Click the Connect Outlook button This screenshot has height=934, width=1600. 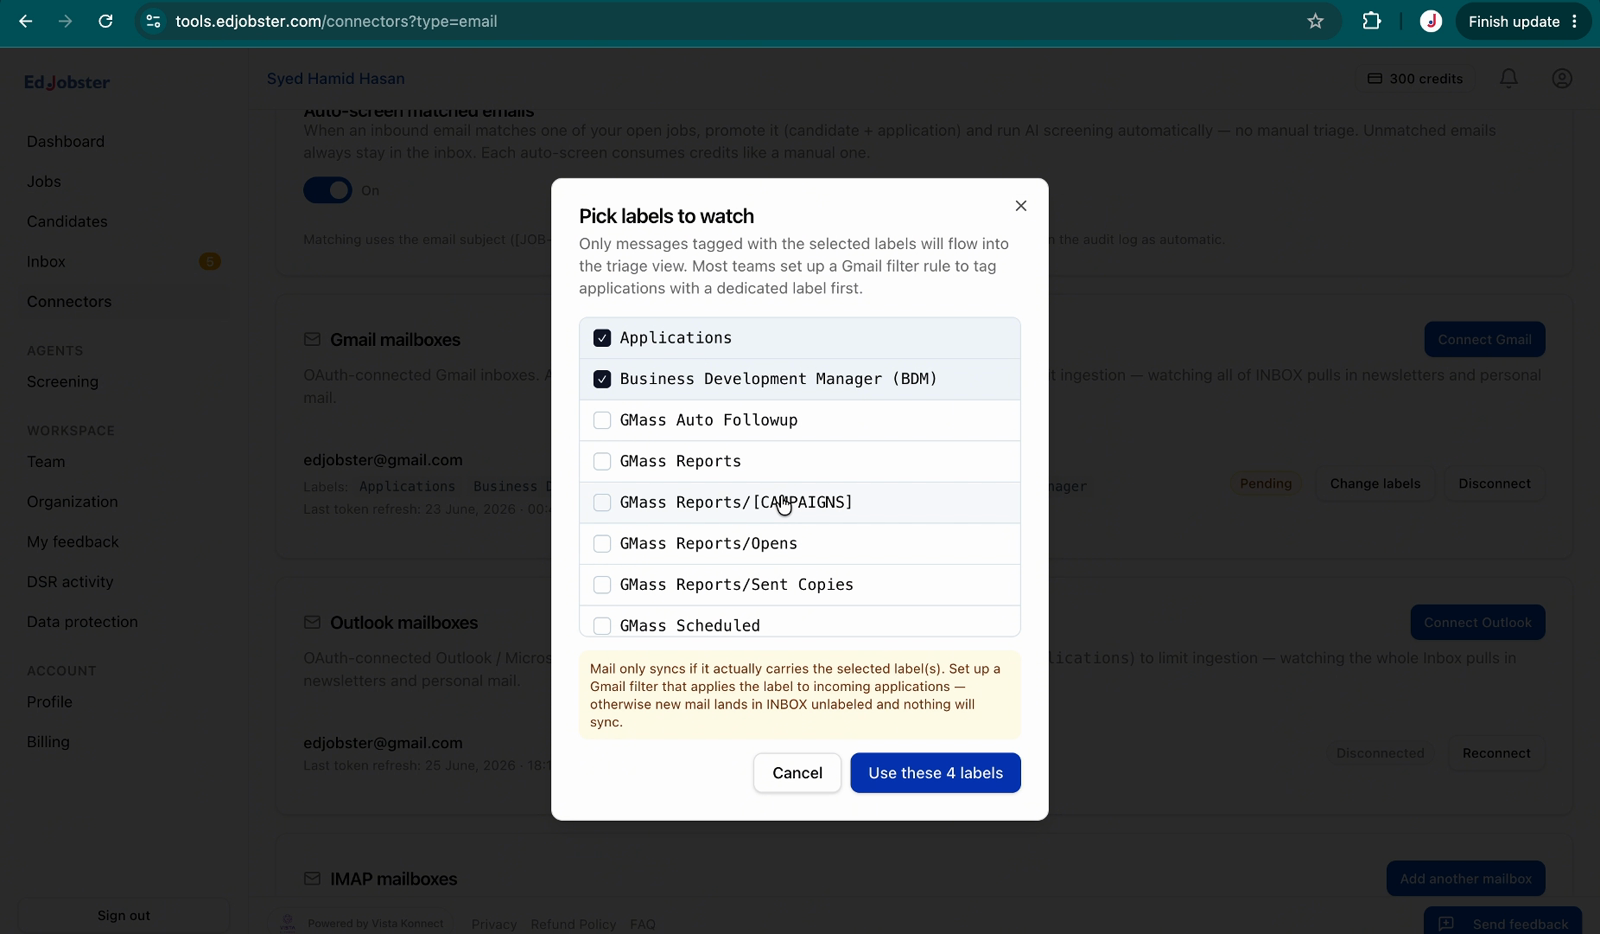[1478, 622]
